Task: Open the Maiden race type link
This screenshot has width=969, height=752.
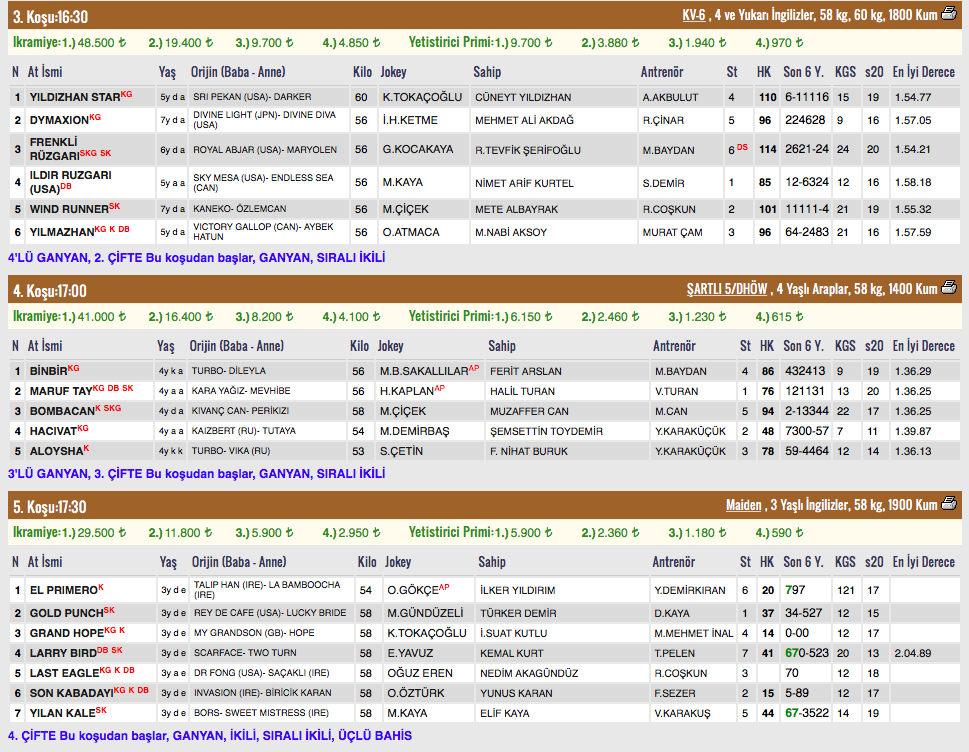Action: 744,506
